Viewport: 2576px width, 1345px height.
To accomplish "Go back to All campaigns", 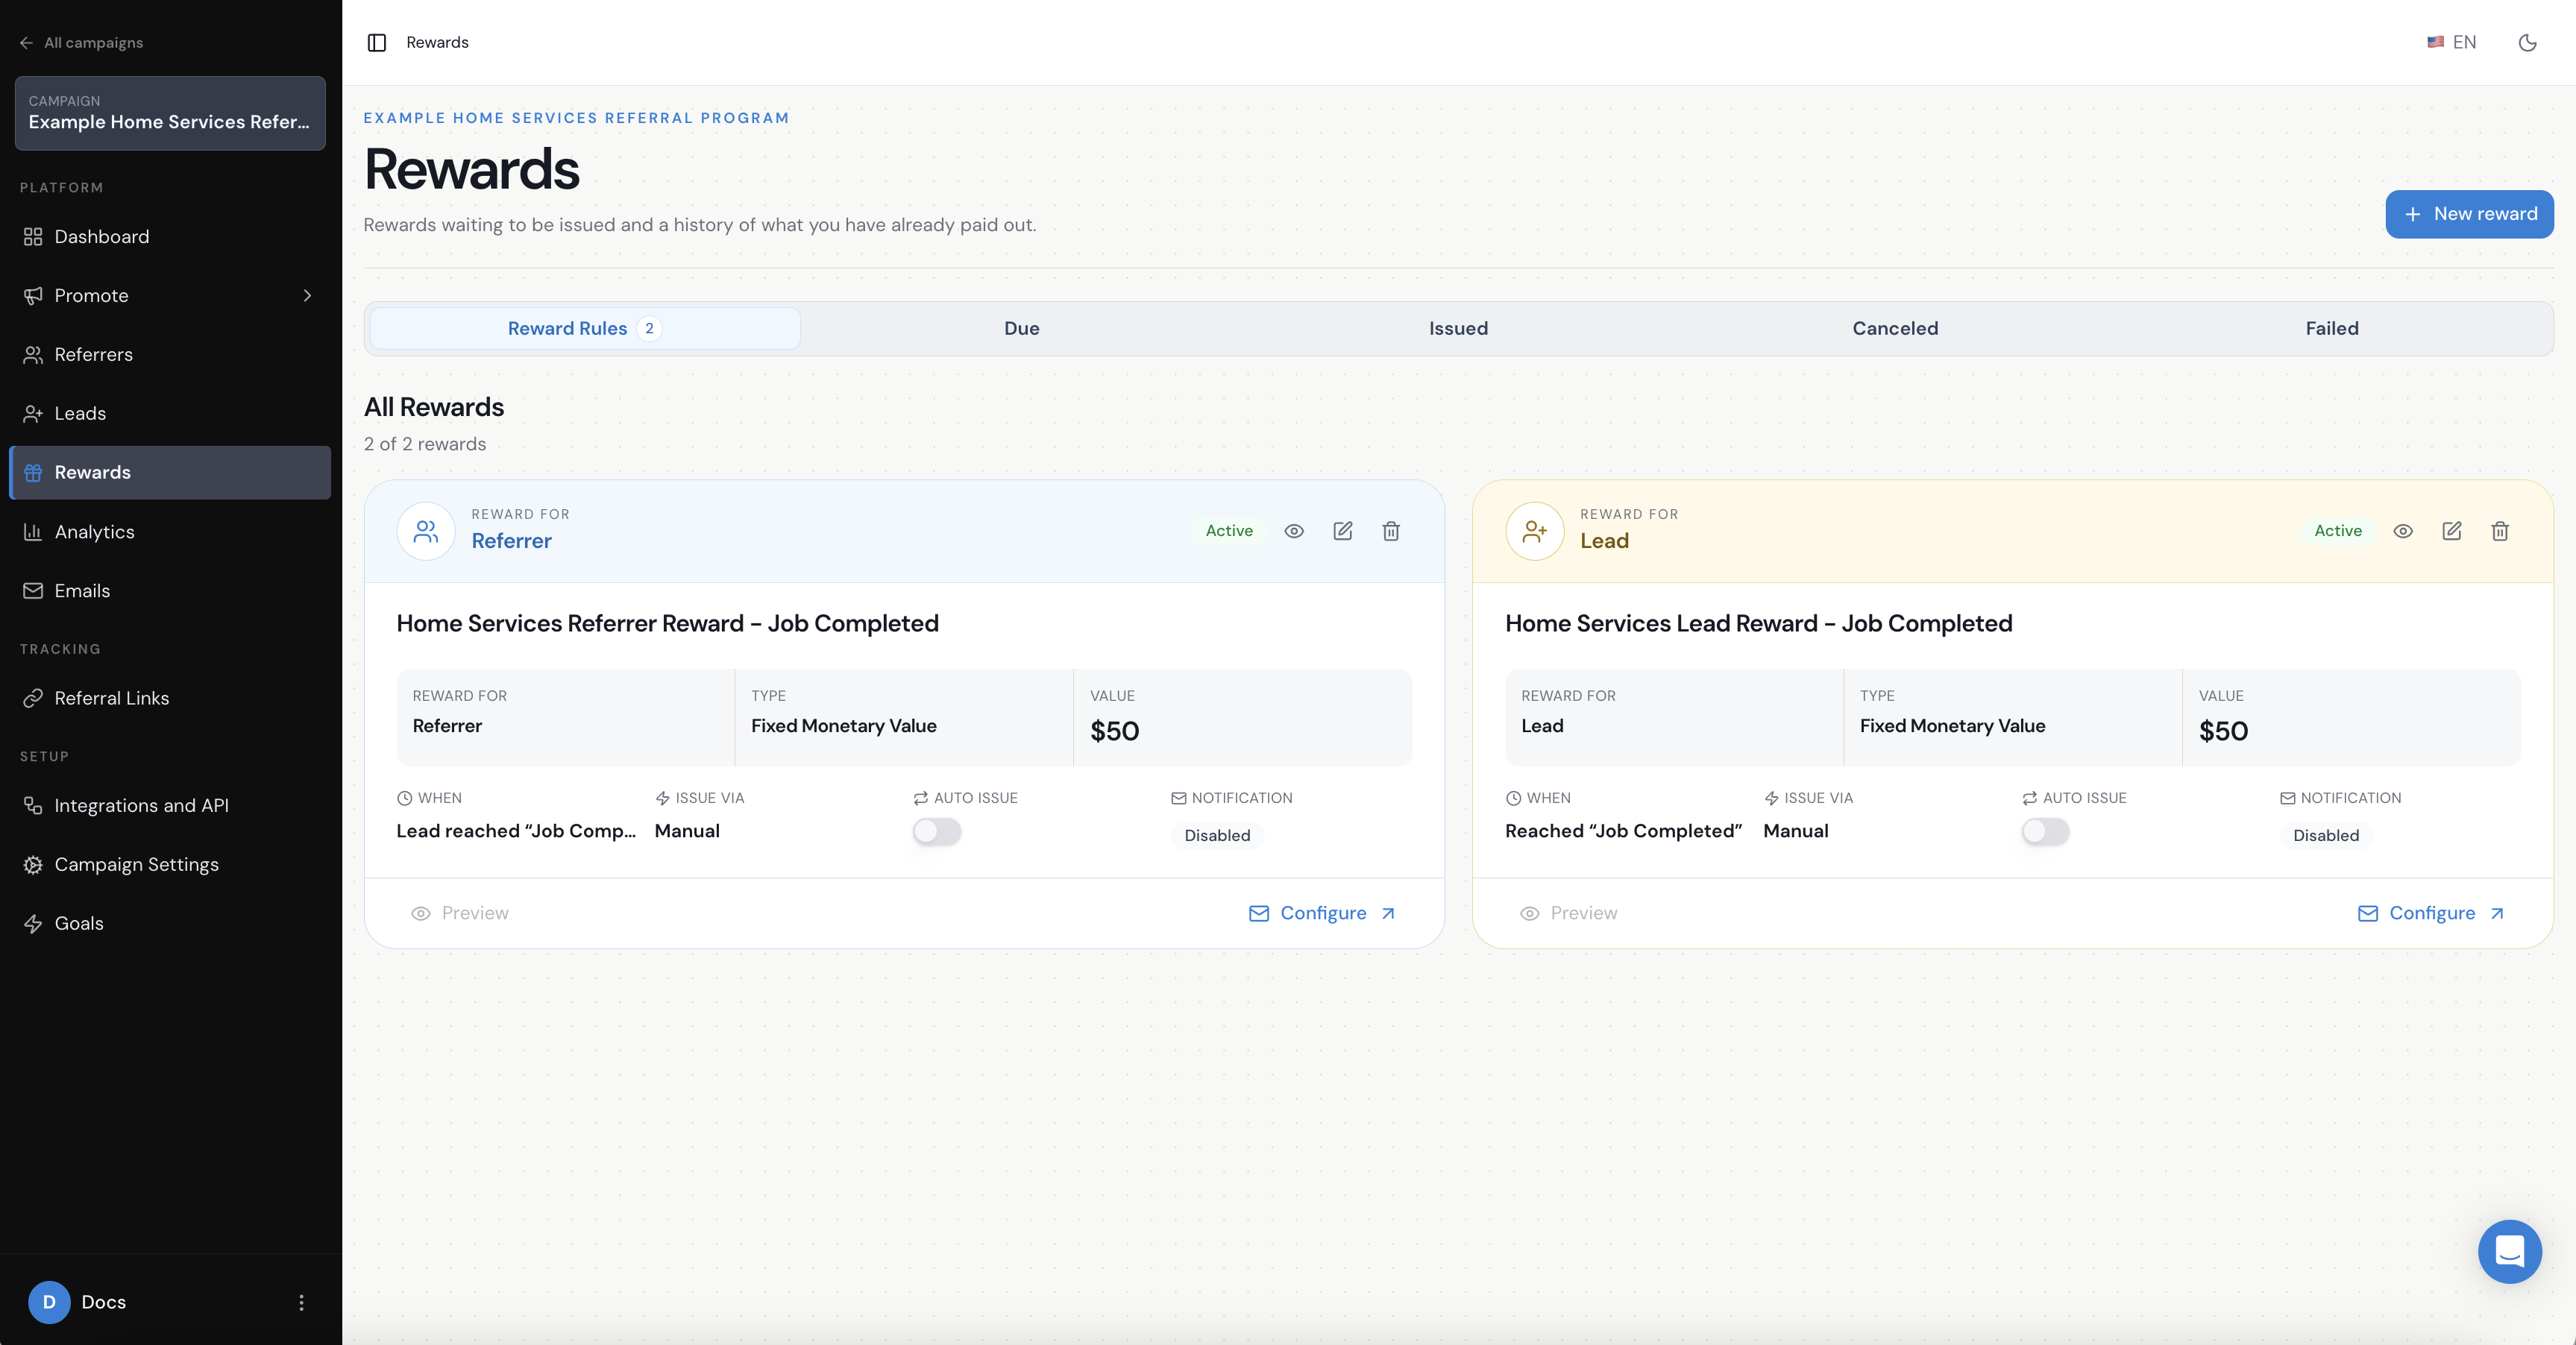I will tap(81, 43).
